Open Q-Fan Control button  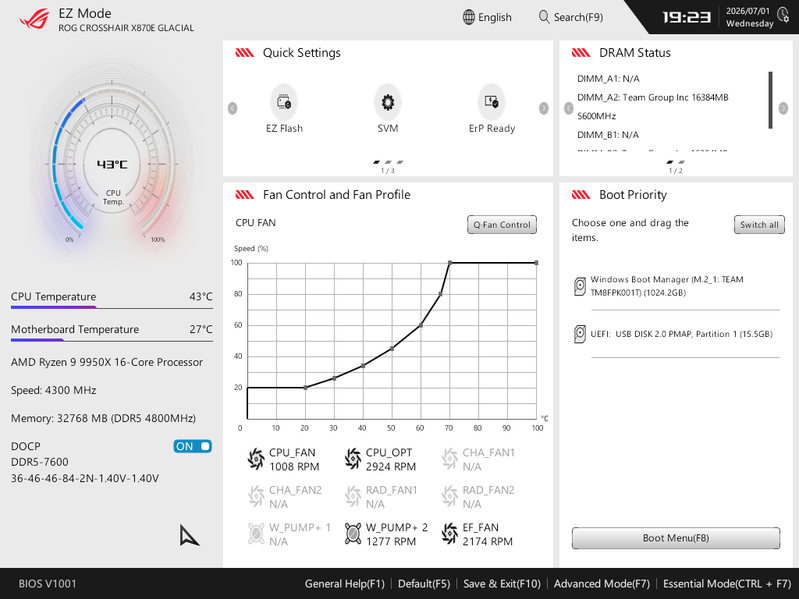point(502,225)
